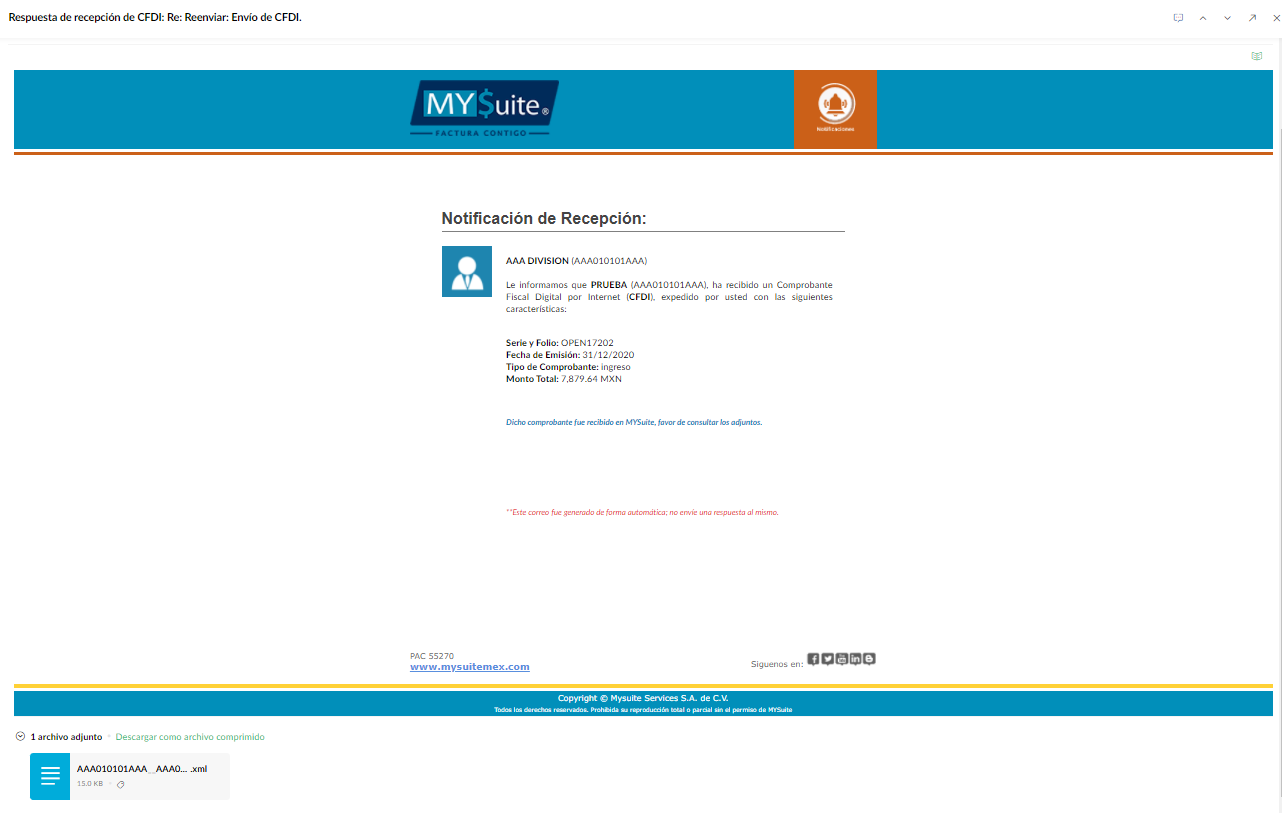Open the AAA010101AAA .xml attachment
The image size is (1282, 813).
tap(141, 769)
